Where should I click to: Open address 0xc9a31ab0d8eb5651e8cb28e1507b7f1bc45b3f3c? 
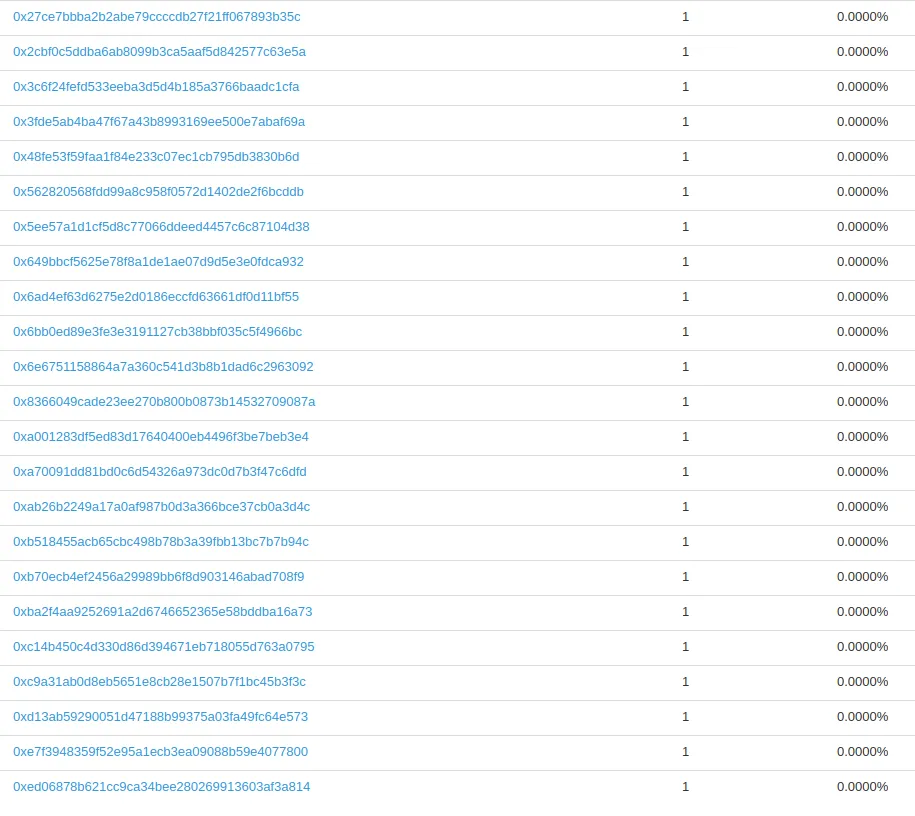pyautogui.click(x=159, y=682)
